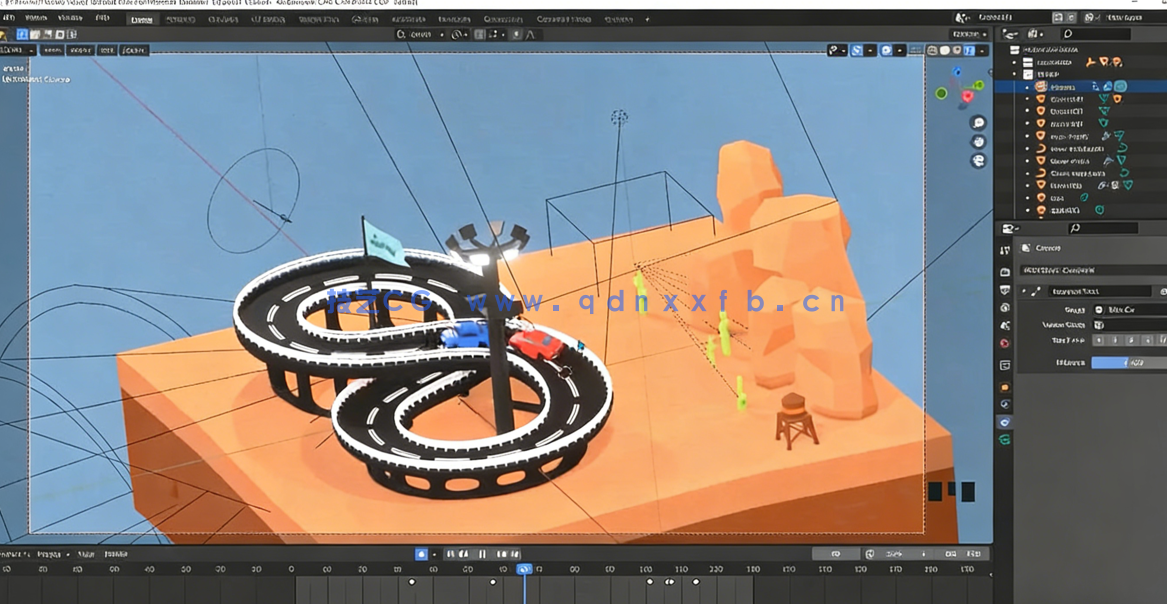Click the End frame button in the timeline header

click(x=974, y=553)
